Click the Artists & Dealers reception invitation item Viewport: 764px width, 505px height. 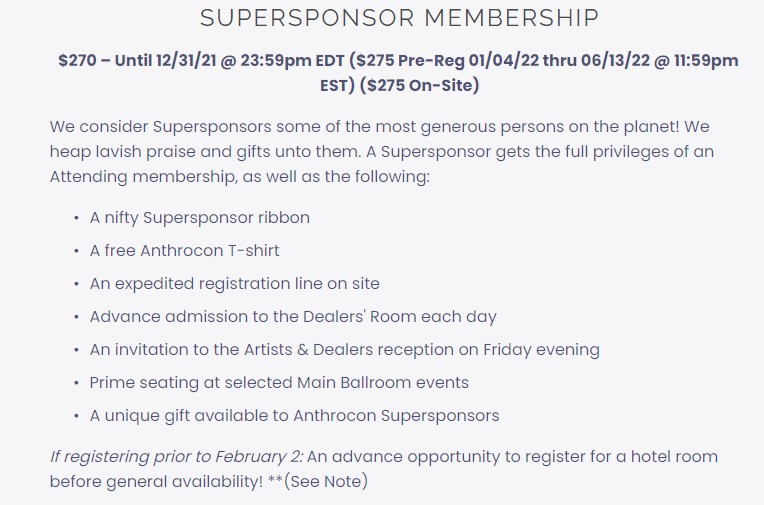(x=344, y=349)
